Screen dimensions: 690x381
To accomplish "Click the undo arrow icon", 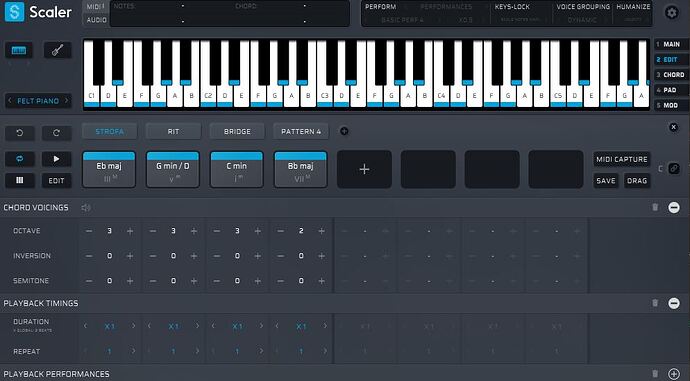I will [x=19, y=133].
